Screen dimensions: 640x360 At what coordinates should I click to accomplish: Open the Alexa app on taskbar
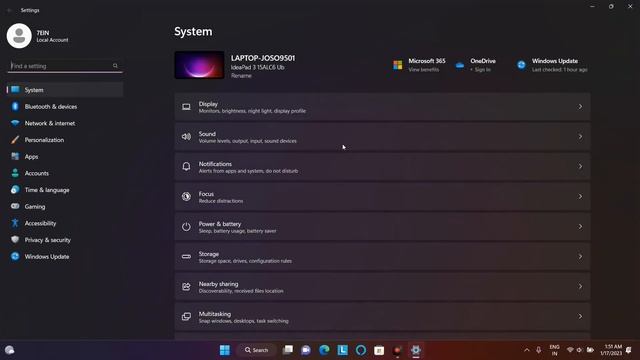pyautogui.click(x=361, y=350)
